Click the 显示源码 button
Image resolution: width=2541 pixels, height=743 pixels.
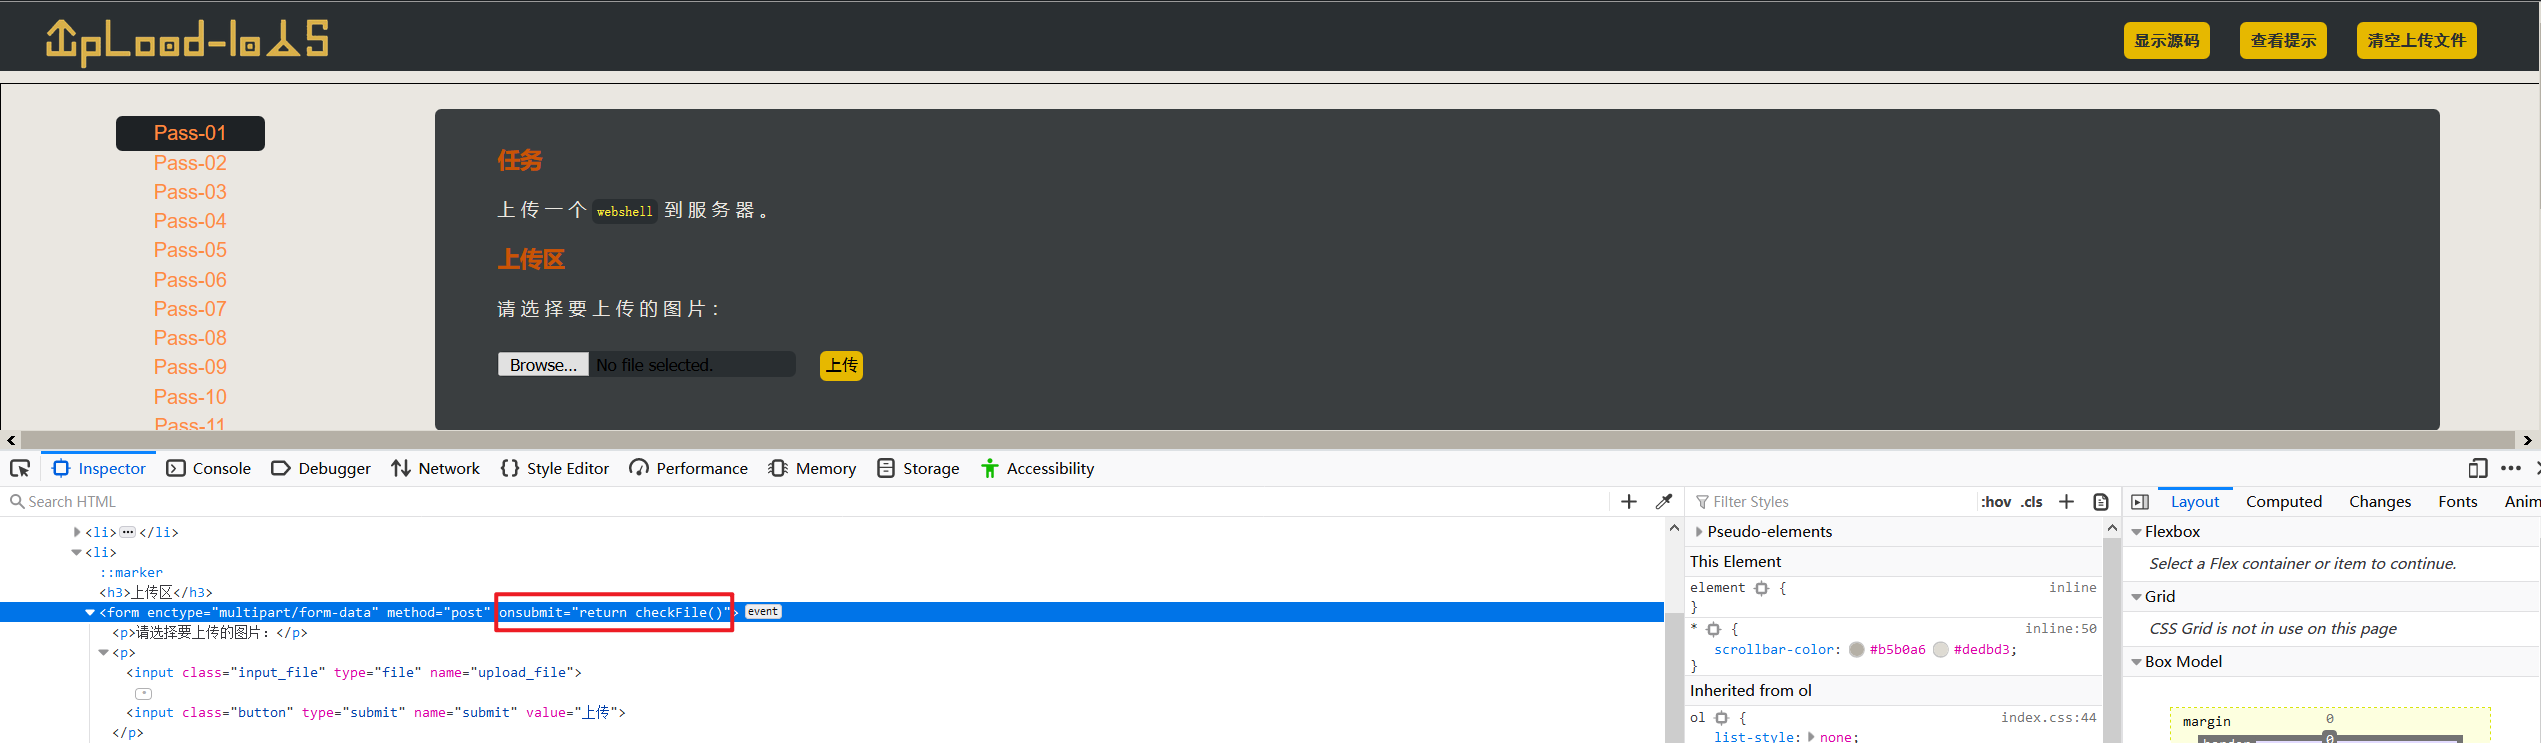(2167, 41)
